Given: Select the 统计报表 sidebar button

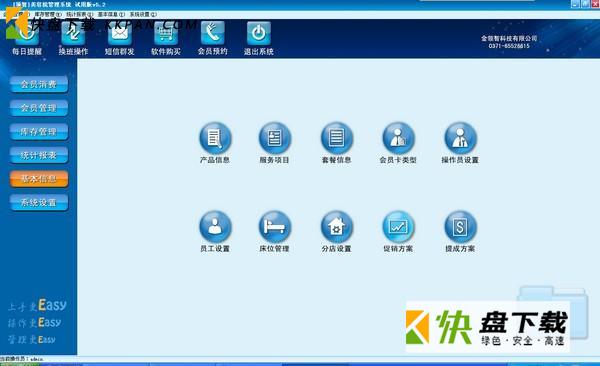Looking at the screenshot, I should (39, 155).
